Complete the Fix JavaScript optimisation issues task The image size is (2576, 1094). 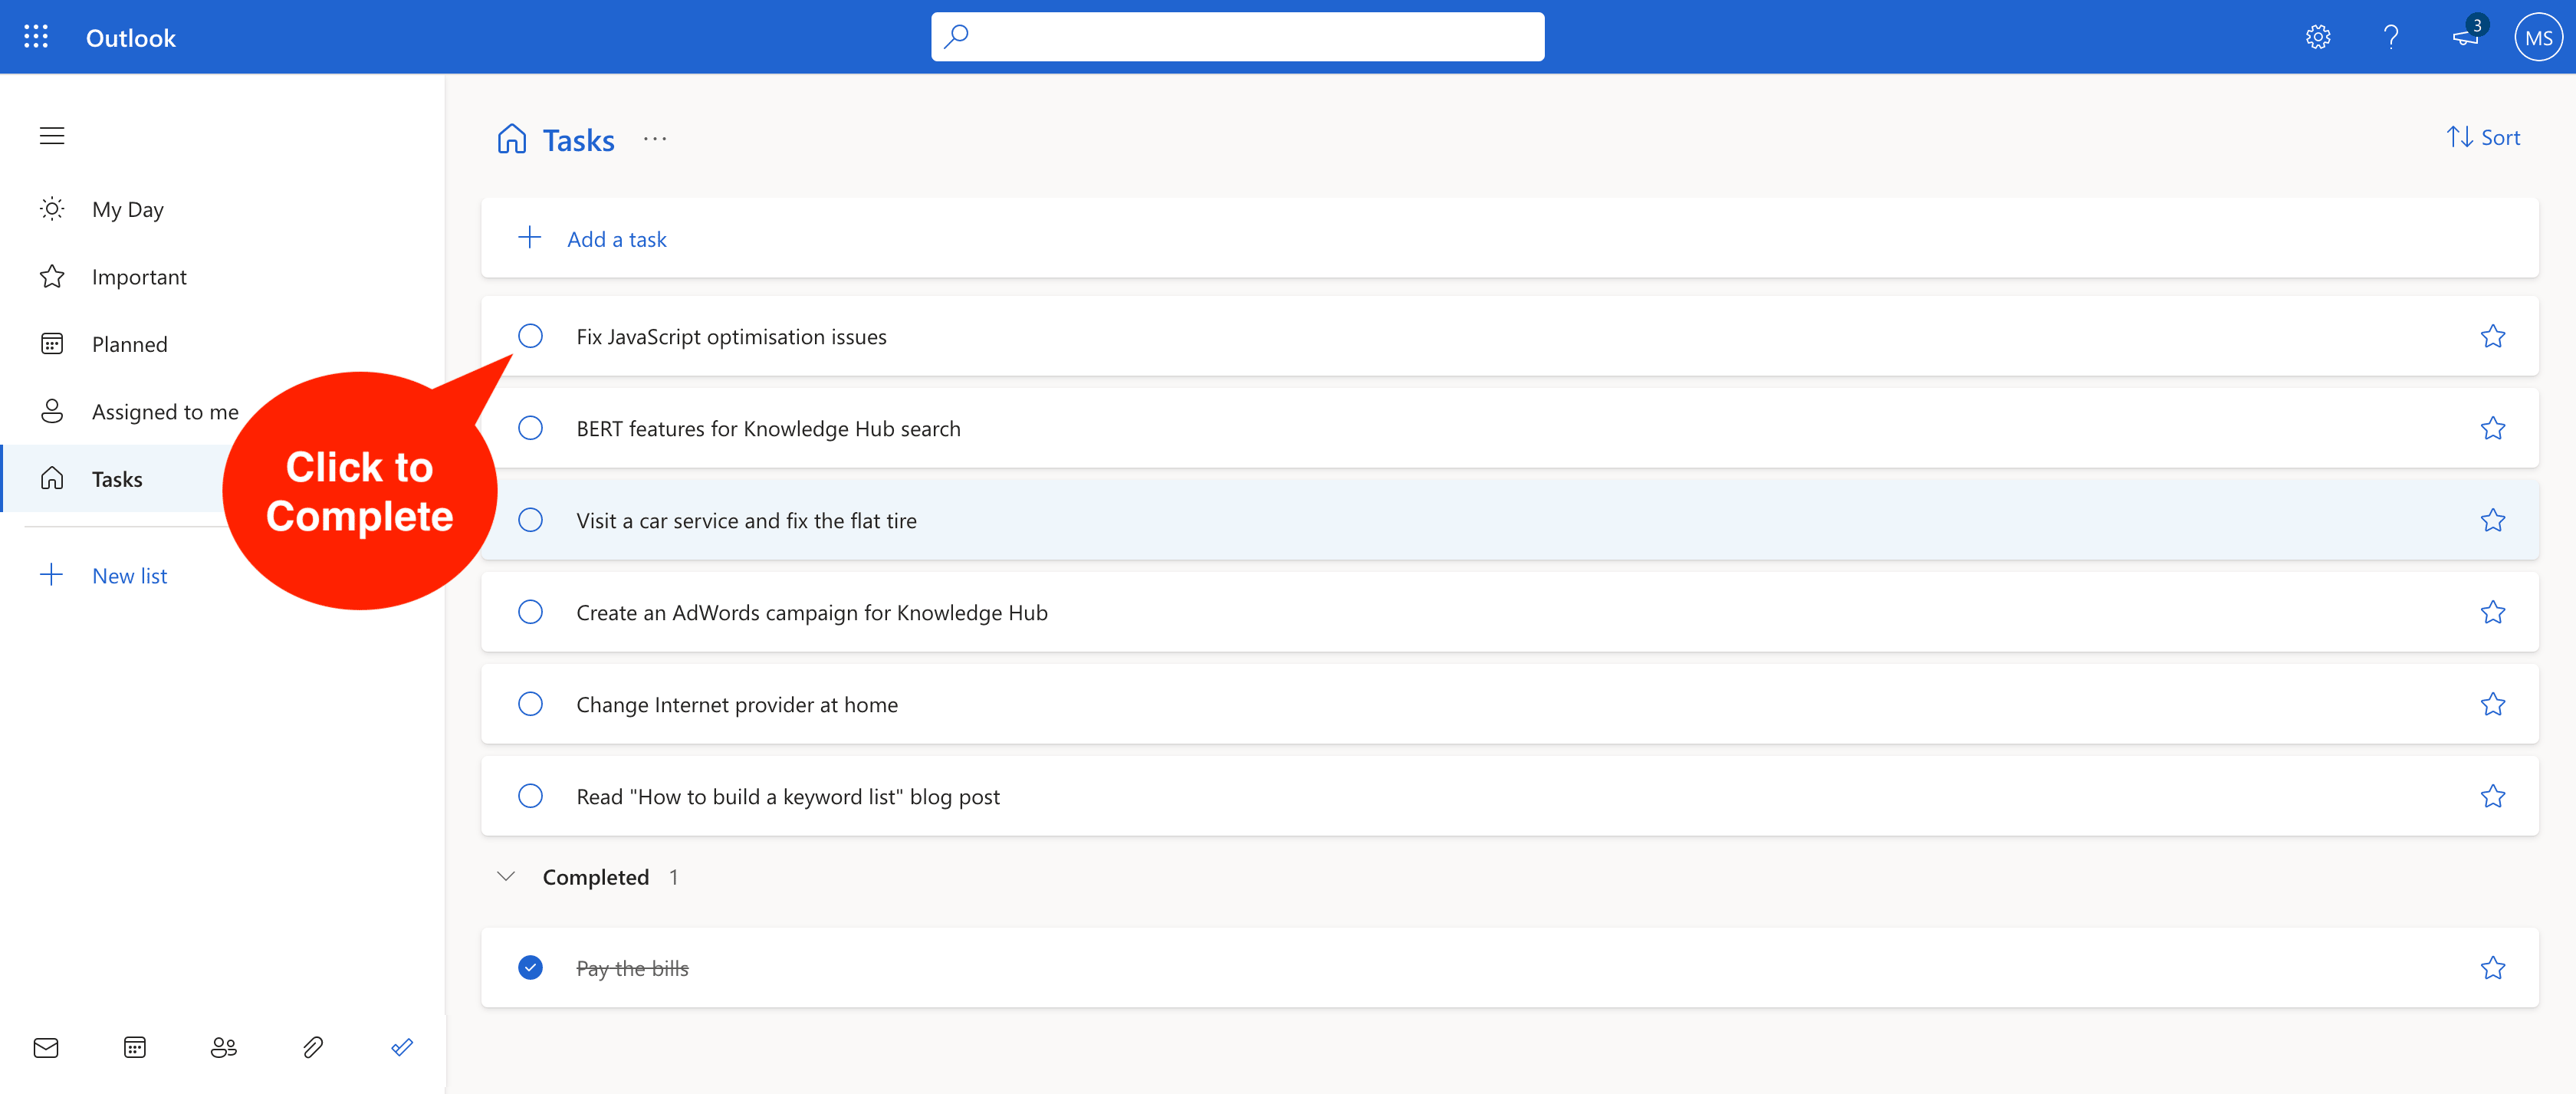click(530, 337)
